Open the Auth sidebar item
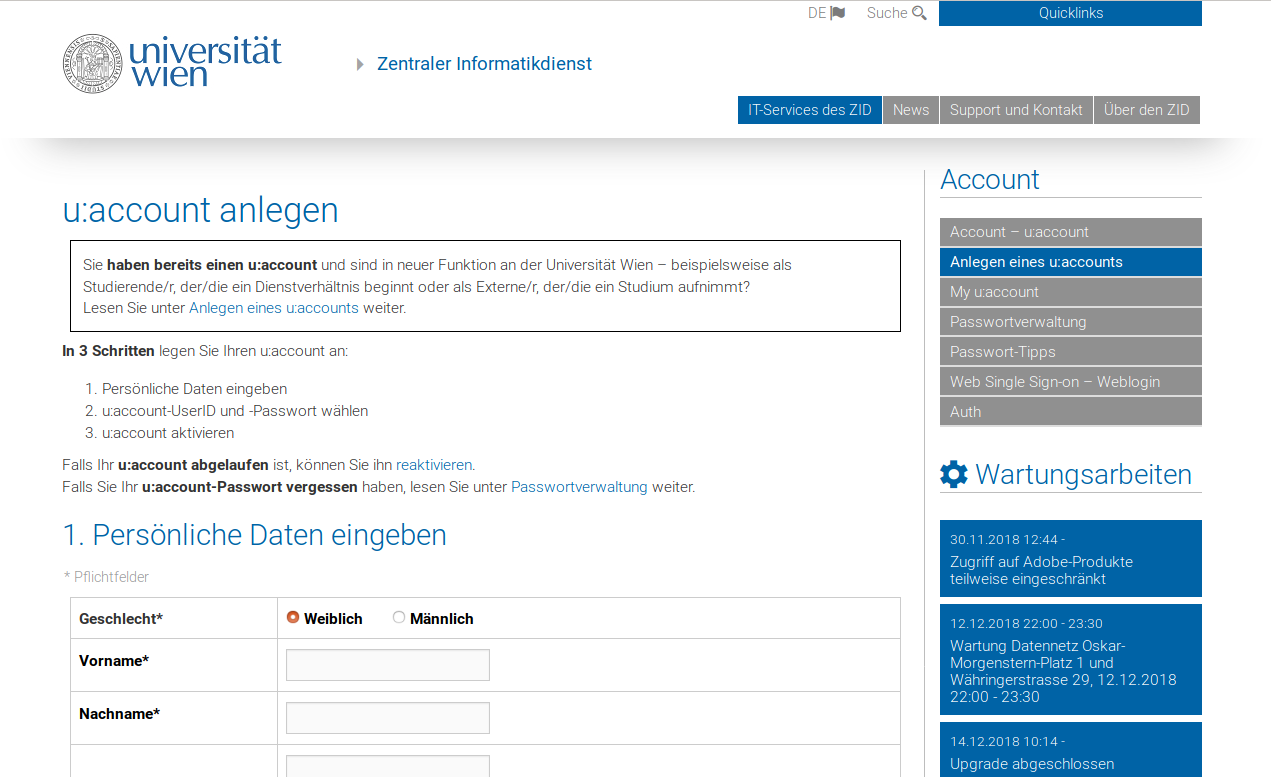Viewport: 1271px width, 777px height. pyautogui.click(x=1071, y=412)
